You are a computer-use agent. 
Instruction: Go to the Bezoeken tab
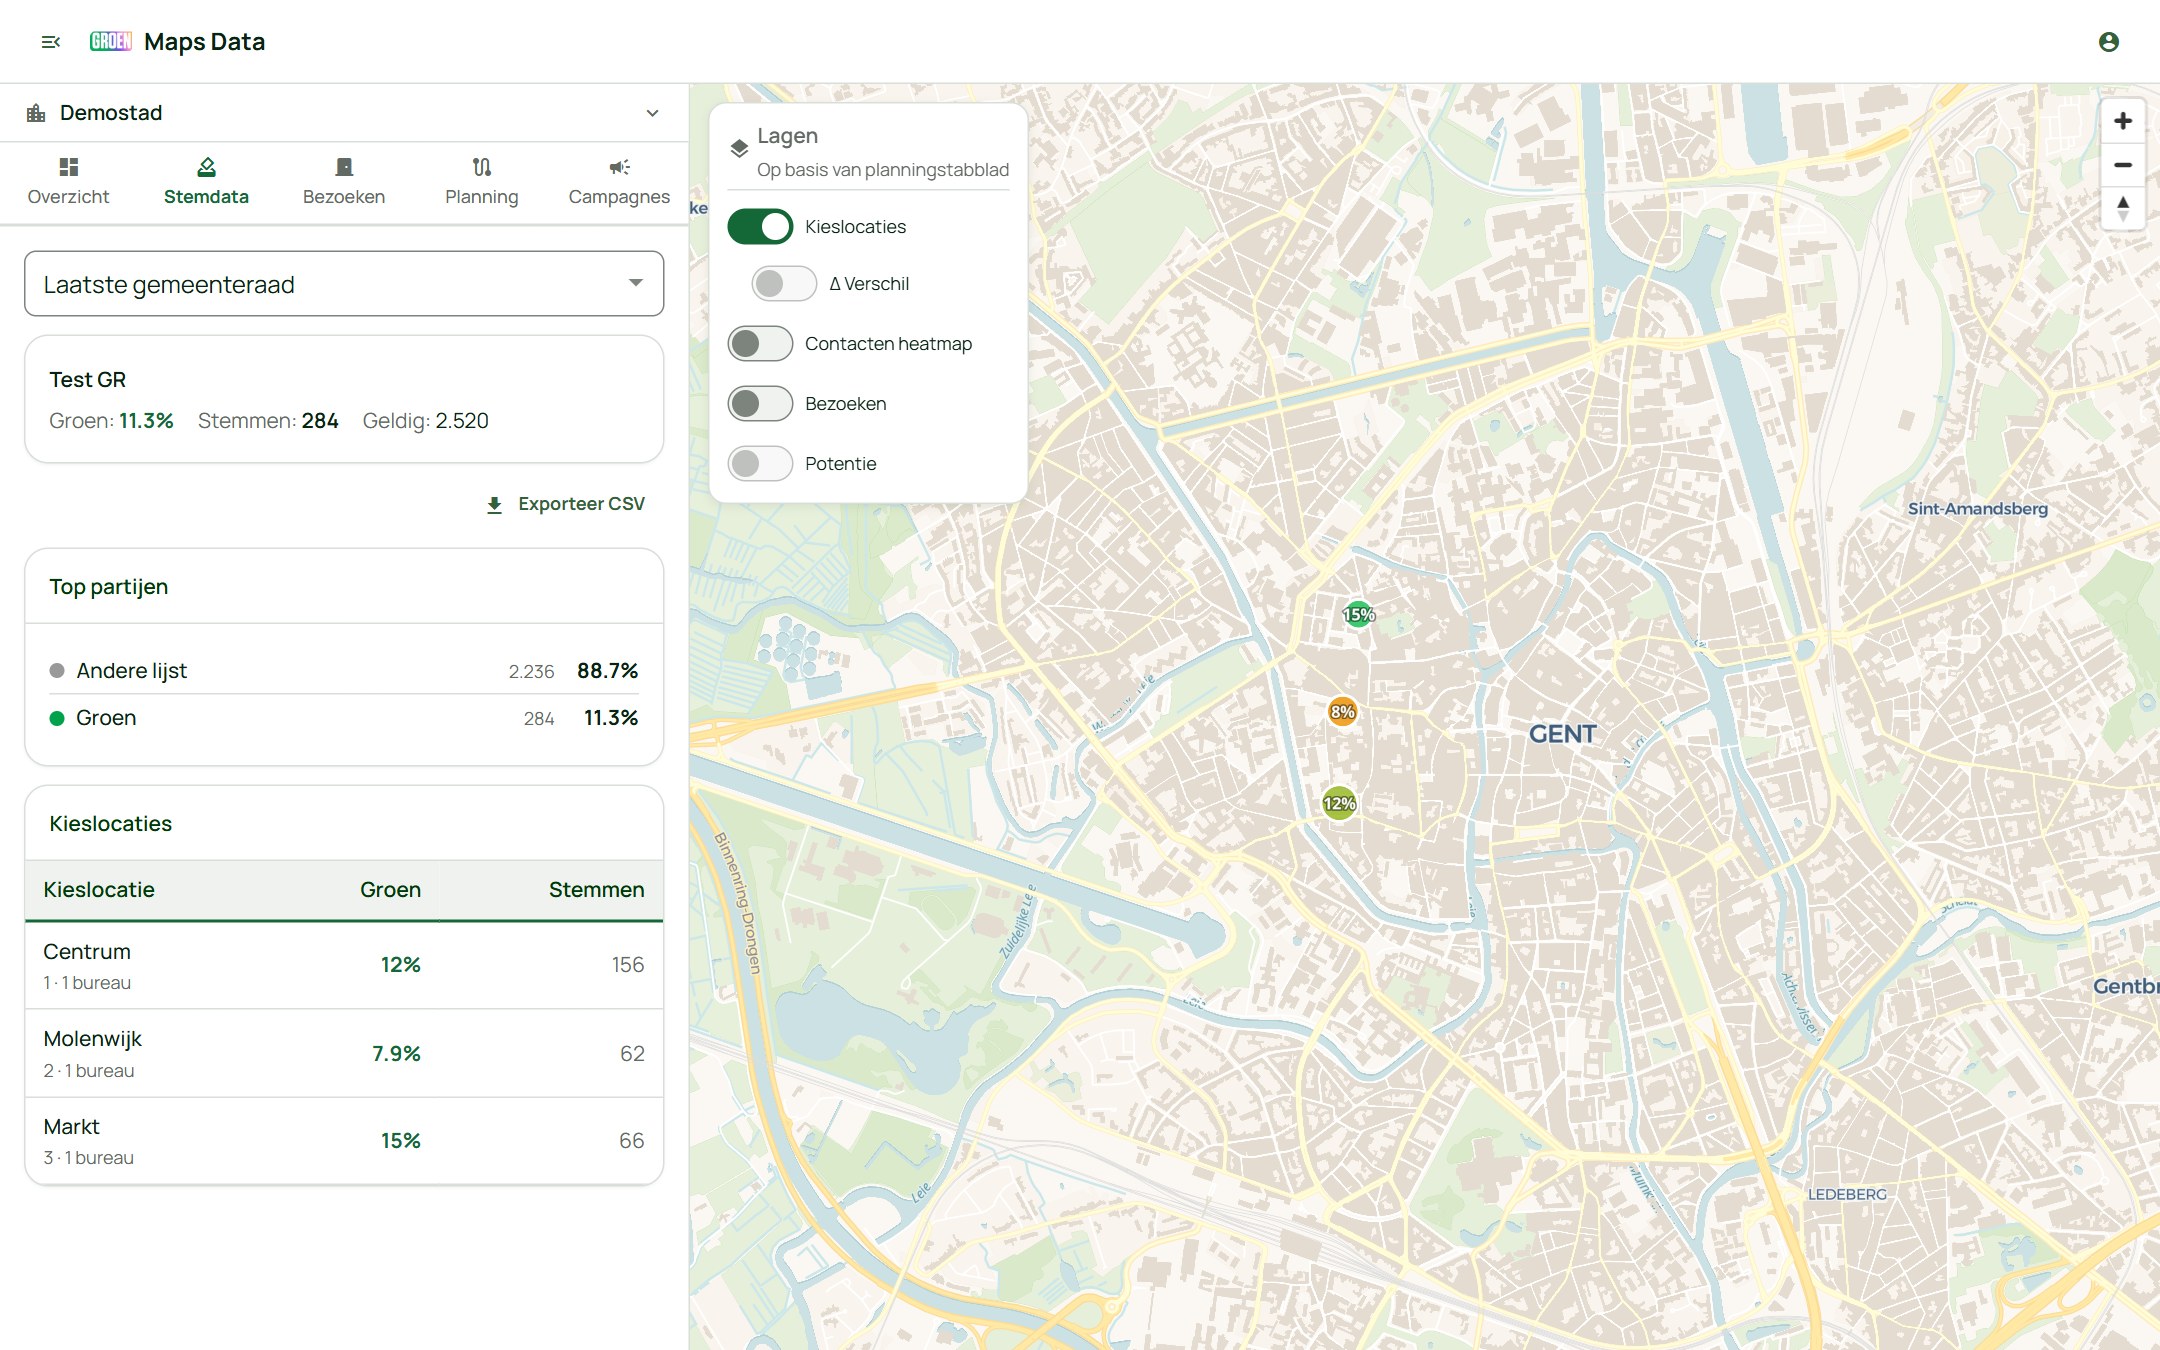point(344,182)
